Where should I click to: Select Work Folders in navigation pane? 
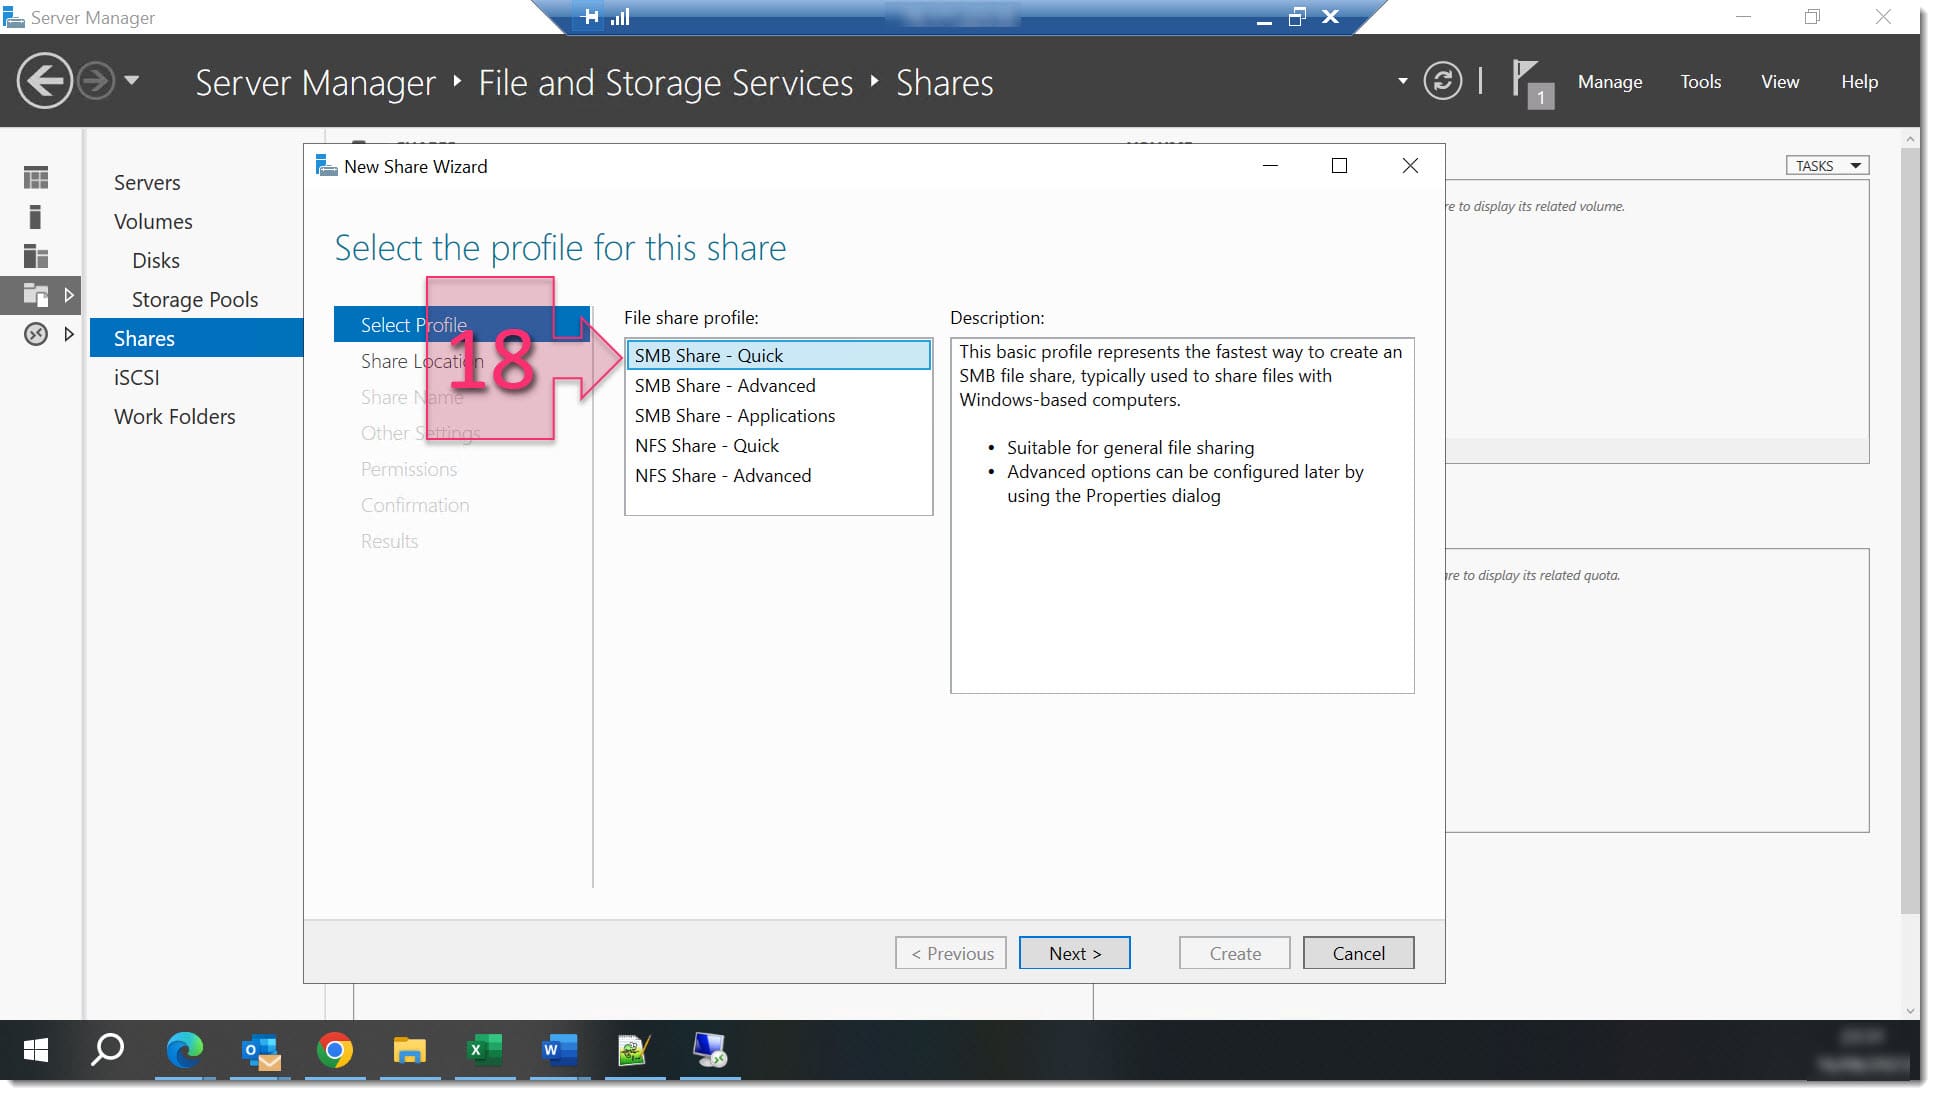(175, 417)
